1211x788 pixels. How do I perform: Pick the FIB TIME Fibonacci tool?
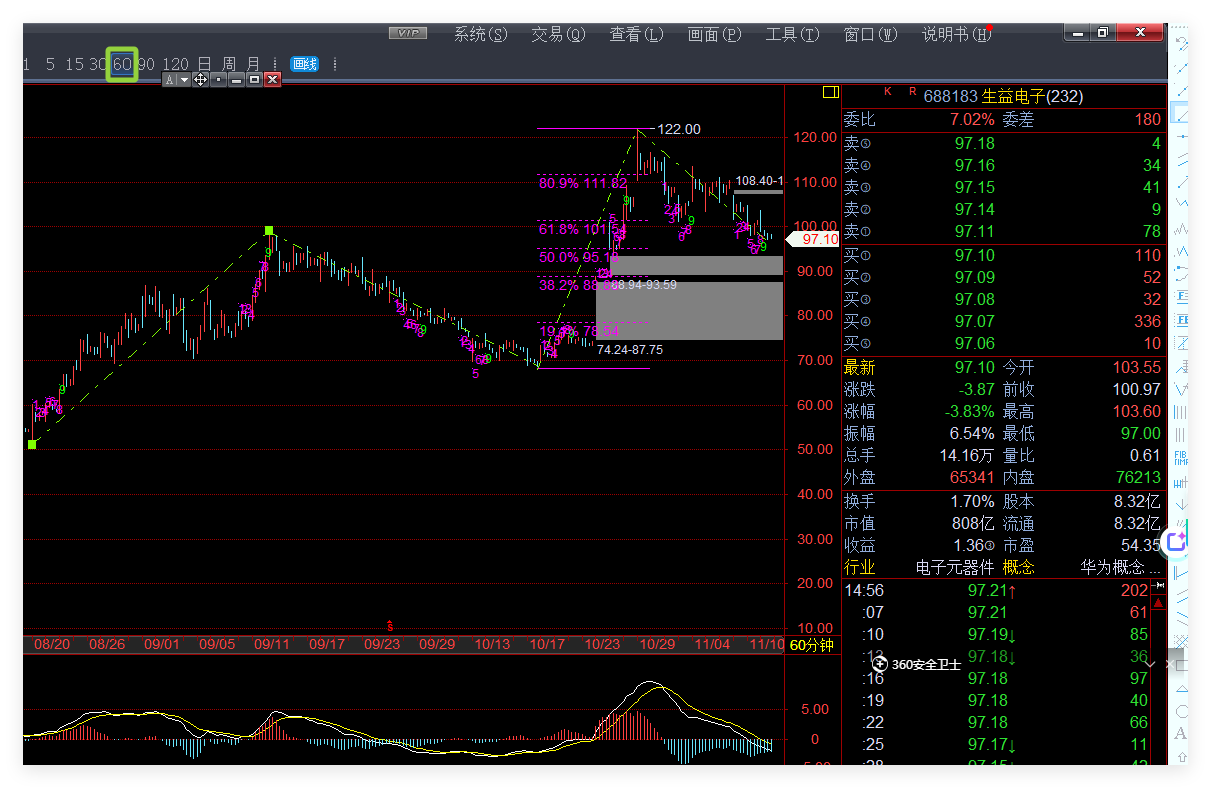(x=1180, y=458)
